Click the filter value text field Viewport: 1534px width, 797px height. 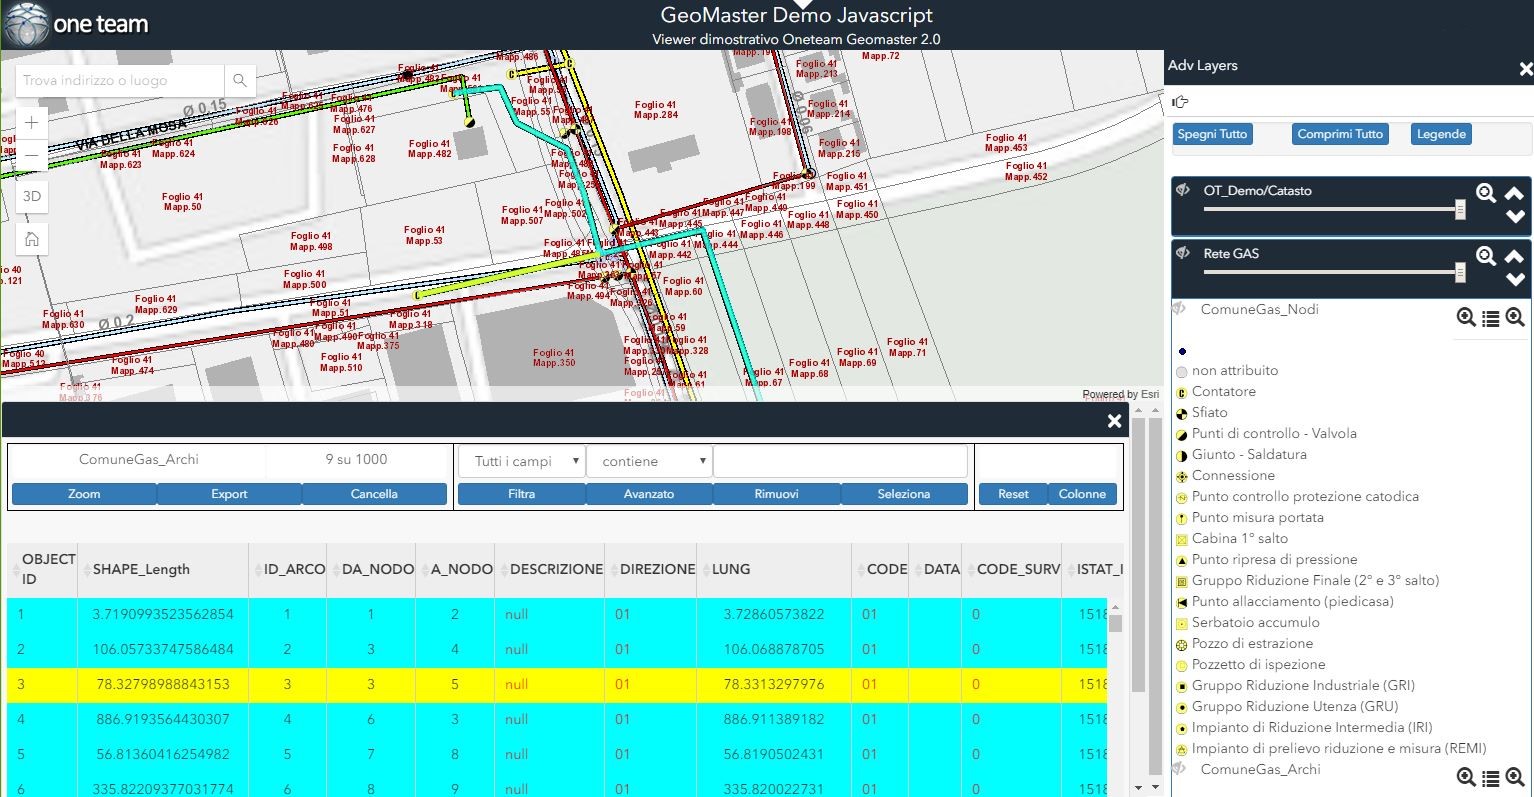tap(840, 461)
